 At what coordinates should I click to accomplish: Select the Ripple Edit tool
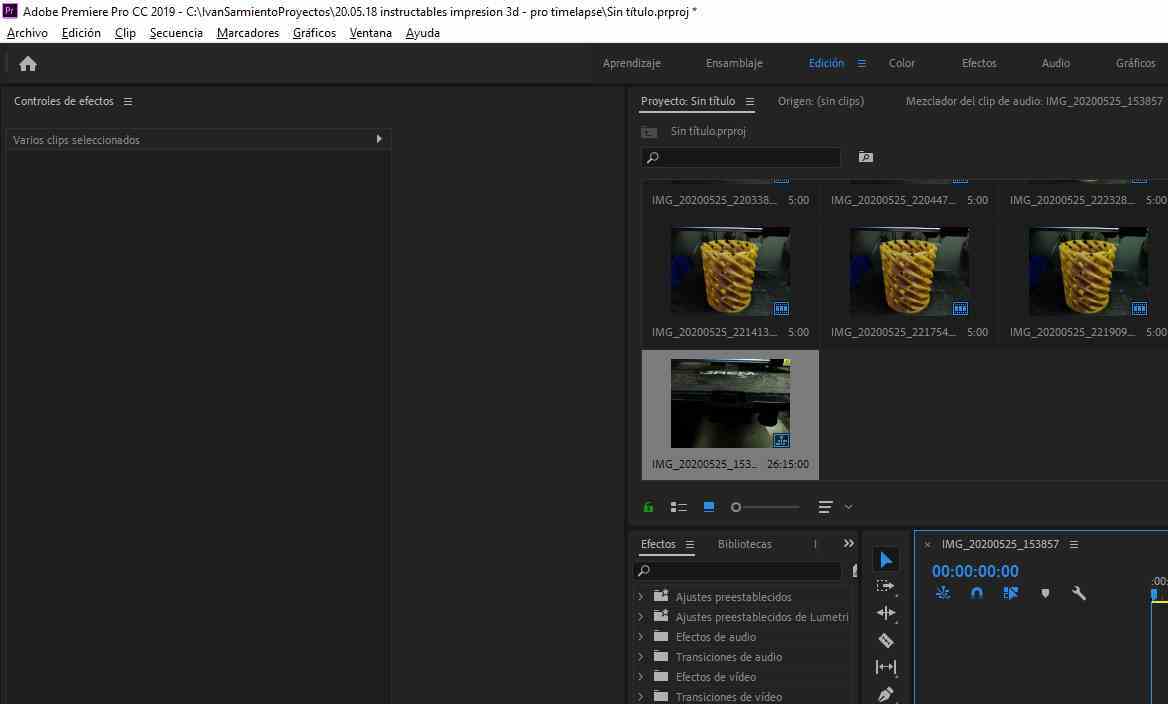tap(886, 613)
